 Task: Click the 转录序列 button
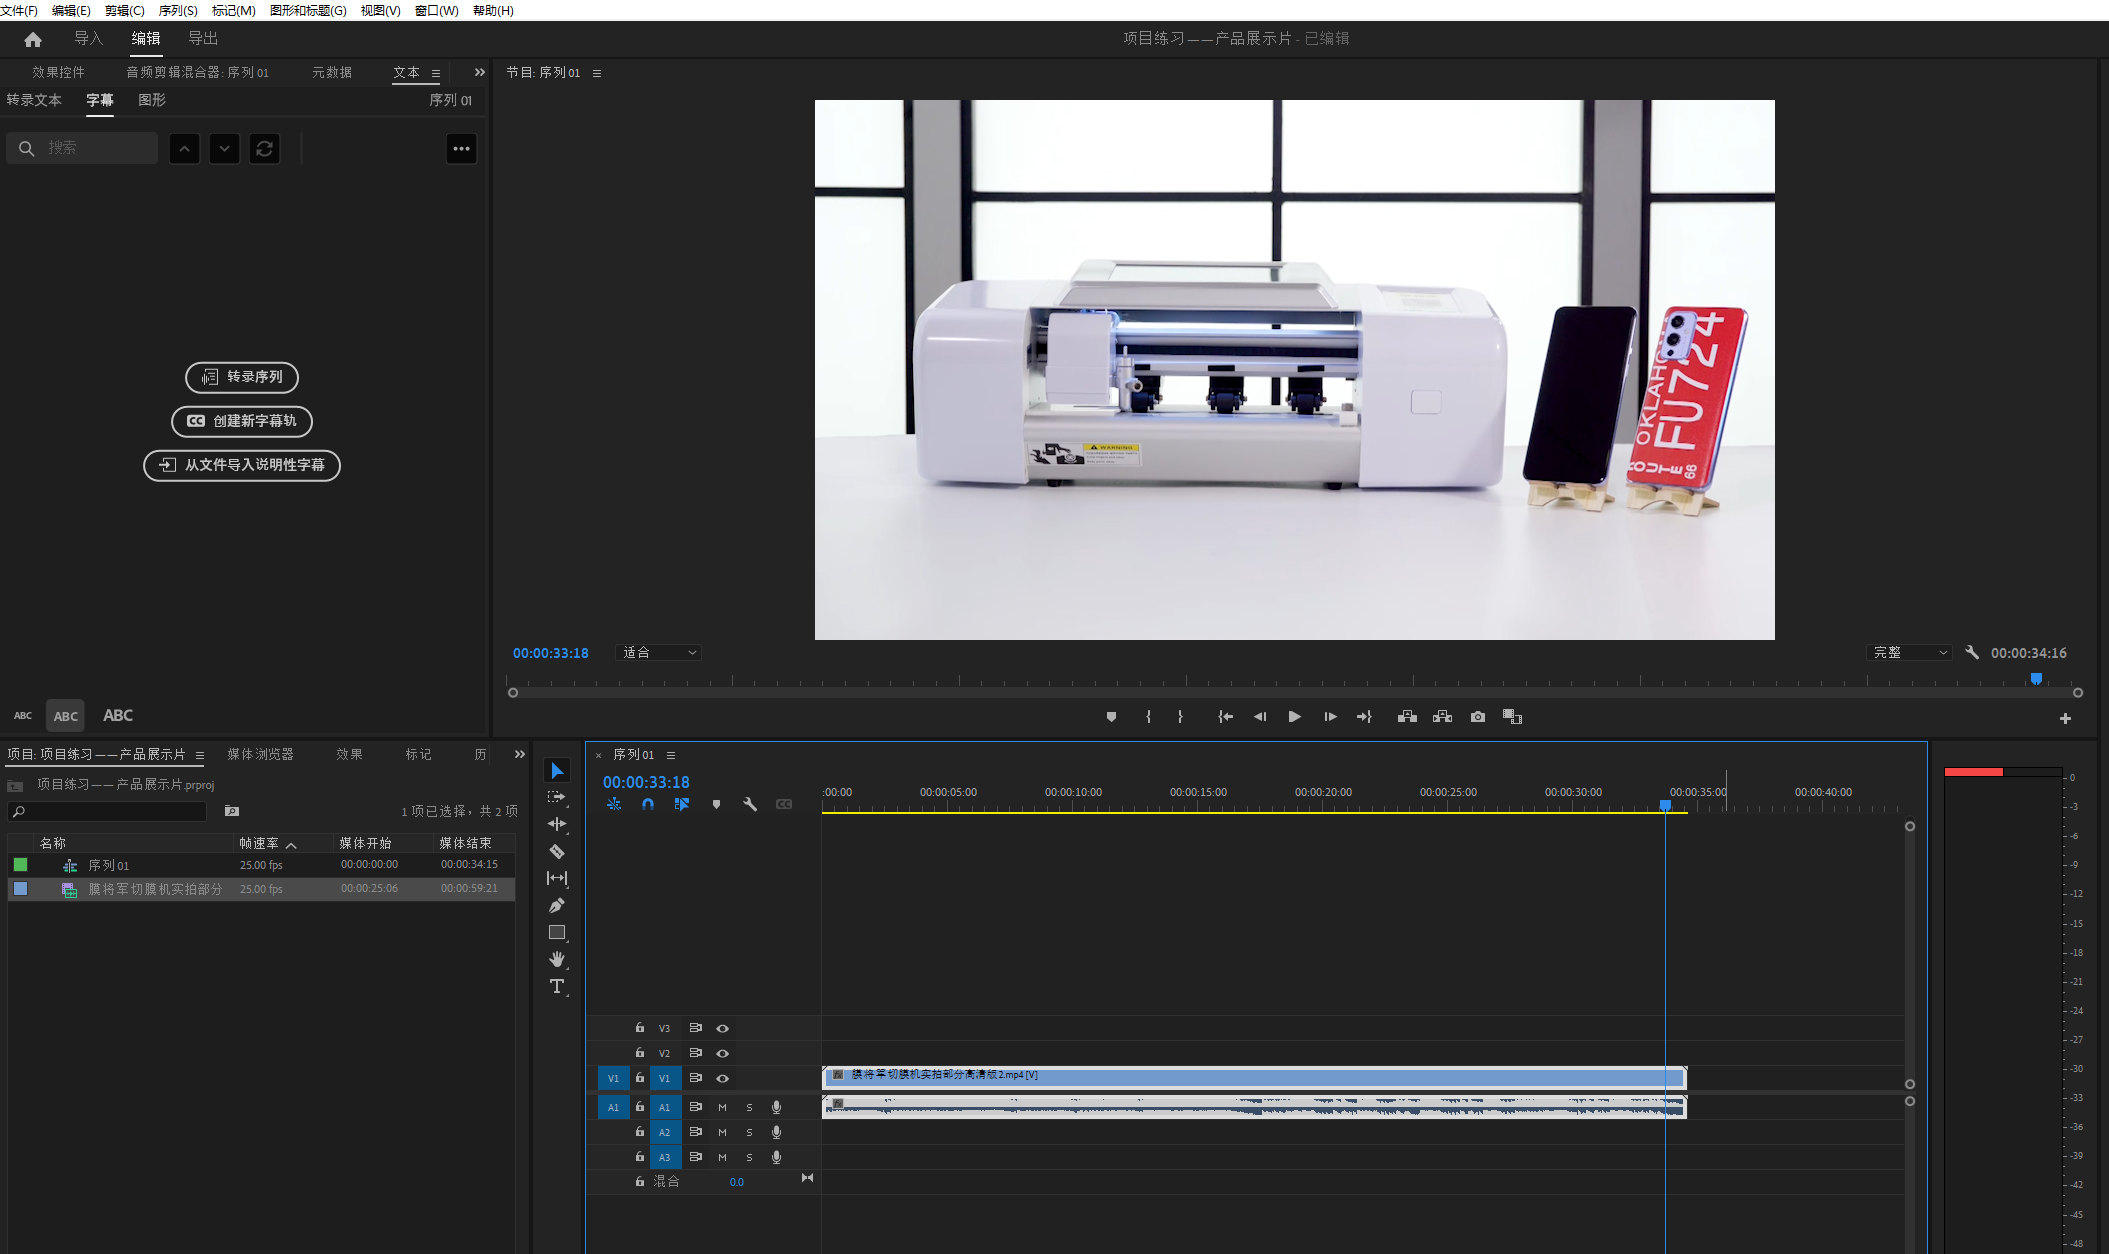242,377
